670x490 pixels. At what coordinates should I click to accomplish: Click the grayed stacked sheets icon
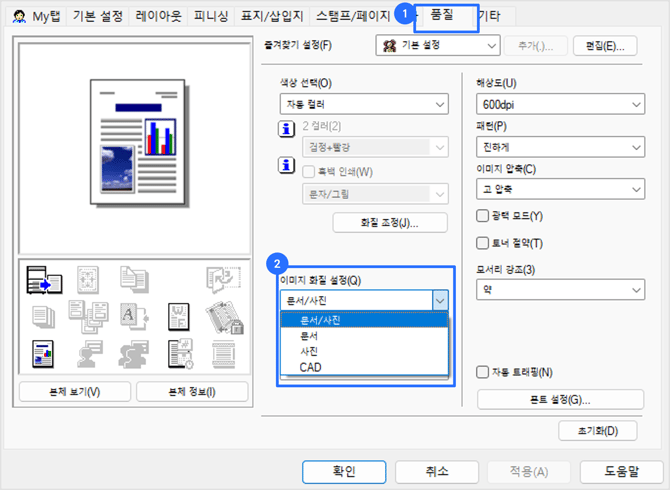tap(43, 317)
